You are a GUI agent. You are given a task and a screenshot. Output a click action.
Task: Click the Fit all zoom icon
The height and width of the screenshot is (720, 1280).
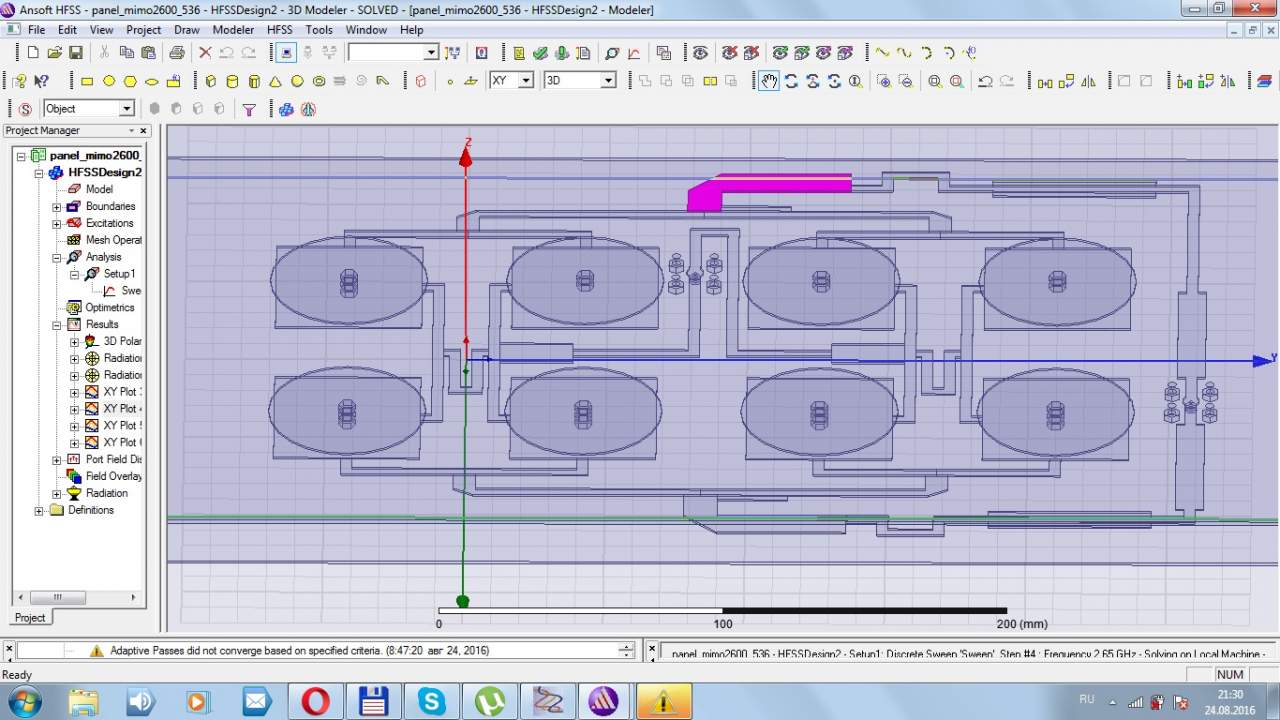[x=935, y=81]
